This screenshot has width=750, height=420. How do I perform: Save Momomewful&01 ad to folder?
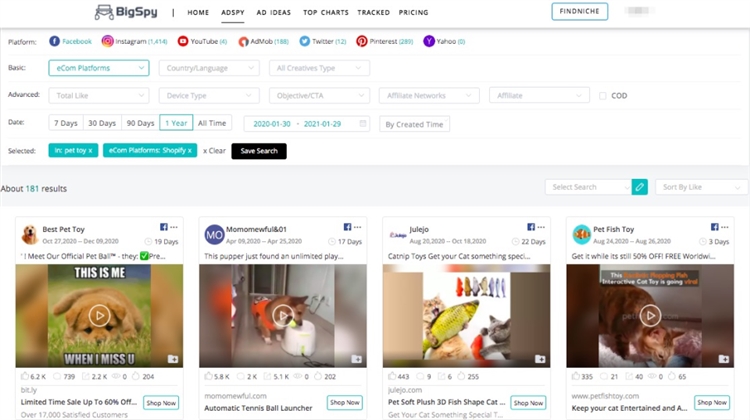tap(356, 359)
